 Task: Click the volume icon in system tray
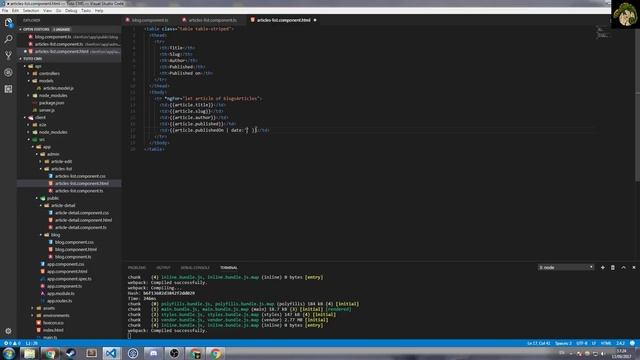603,353
